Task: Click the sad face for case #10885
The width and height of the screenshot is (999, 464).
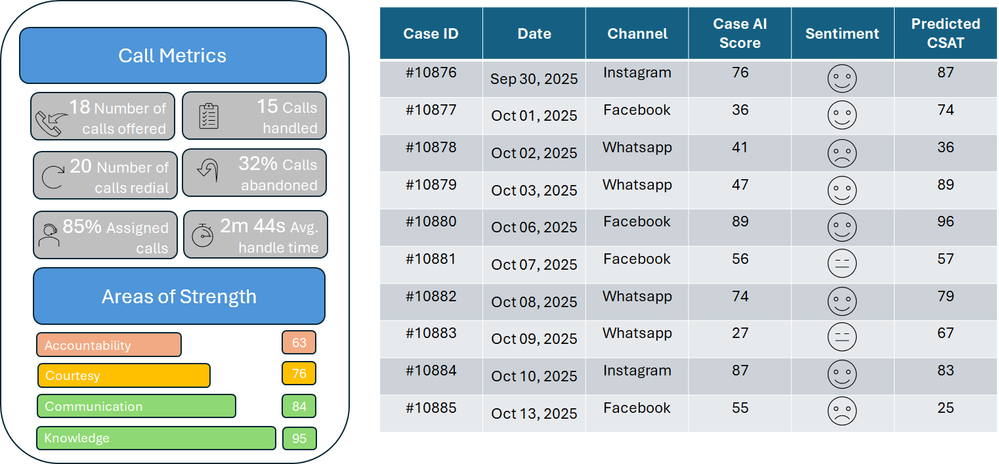Action: 842,414
